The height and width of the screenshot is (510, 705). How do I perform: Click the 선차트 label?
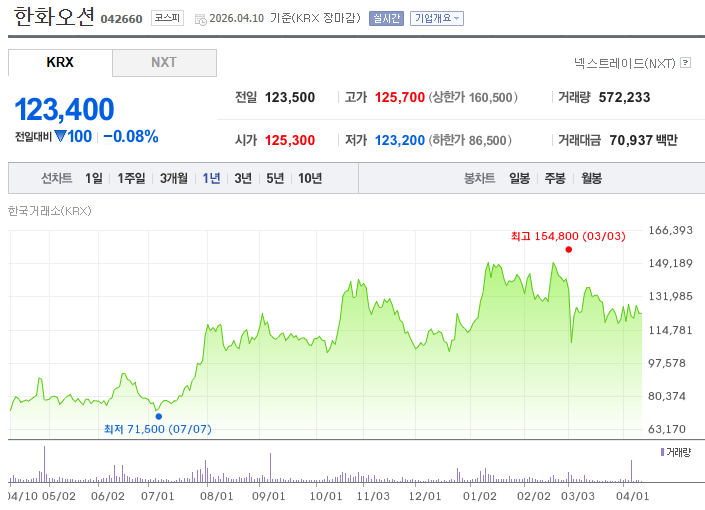point(57,179)
